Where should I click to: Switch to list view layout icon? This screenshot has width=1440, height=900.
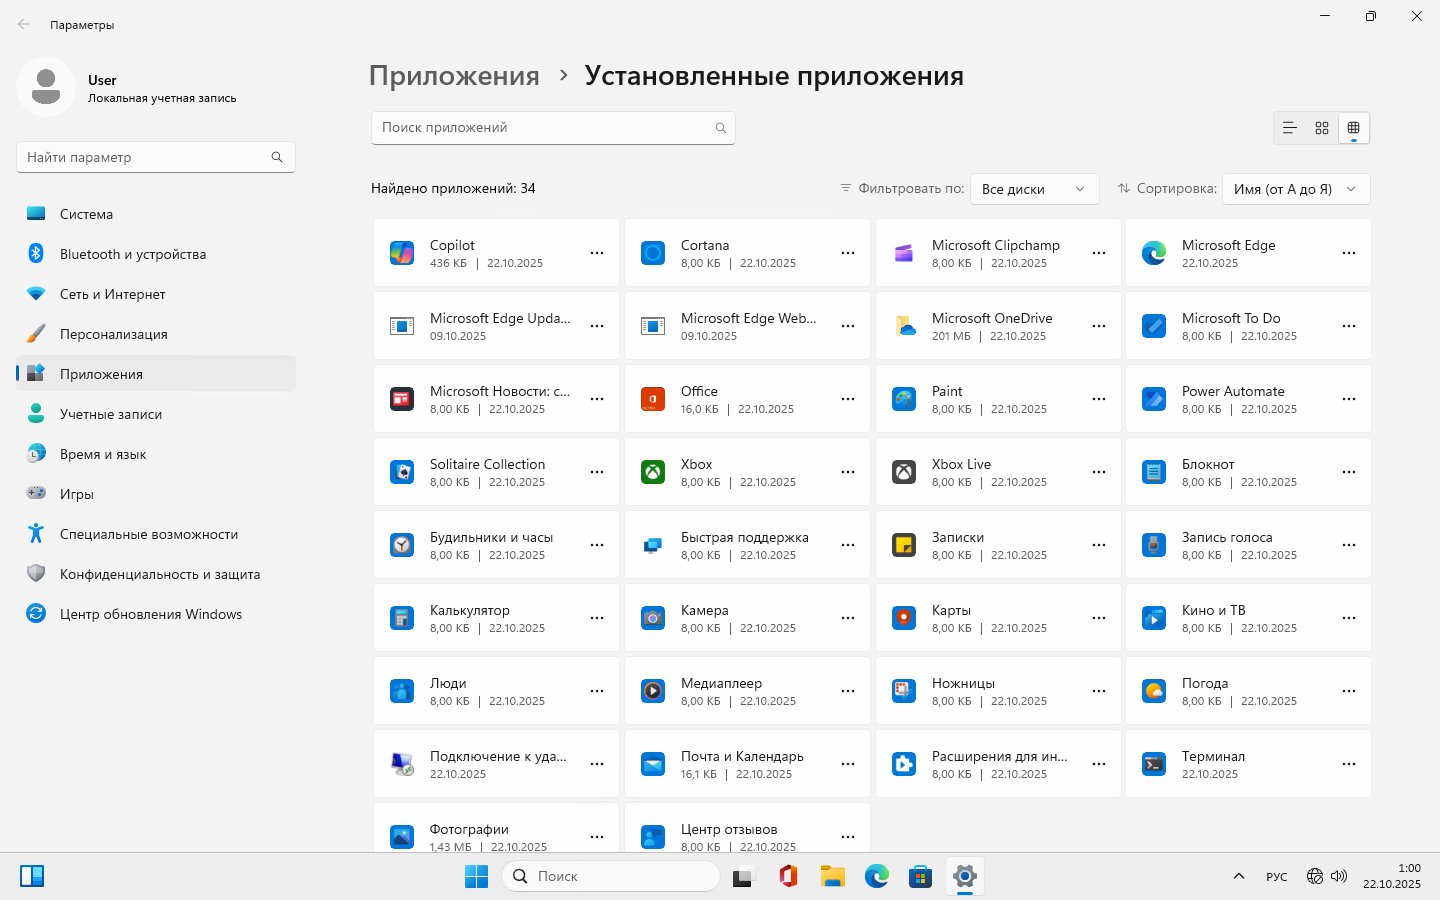pyautogui.click(x=1289, y=128)
